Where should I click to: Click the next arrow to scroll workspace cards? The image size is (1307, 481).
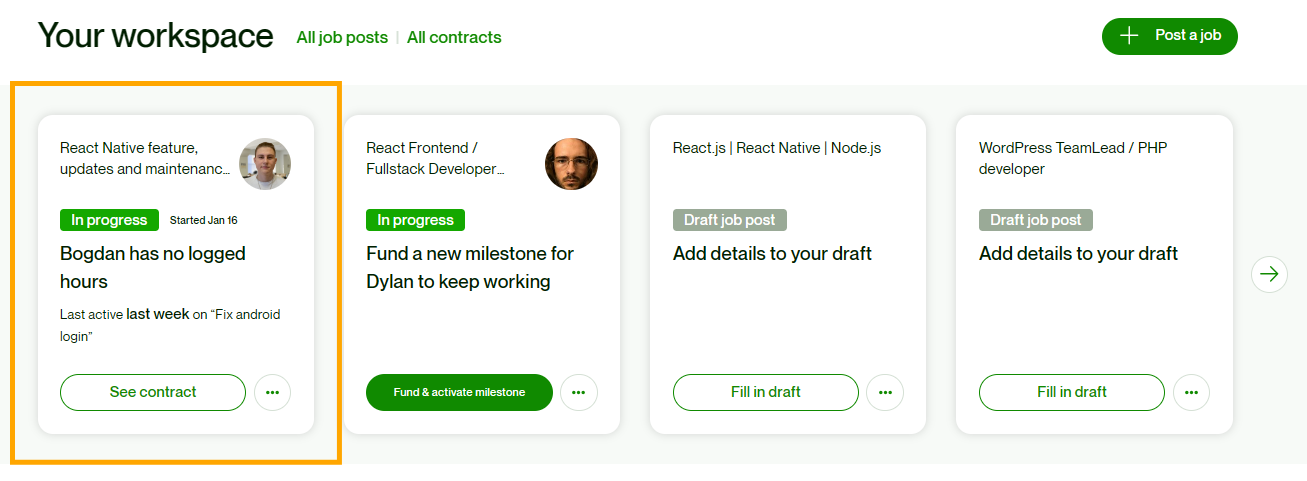pos(1269,274)
